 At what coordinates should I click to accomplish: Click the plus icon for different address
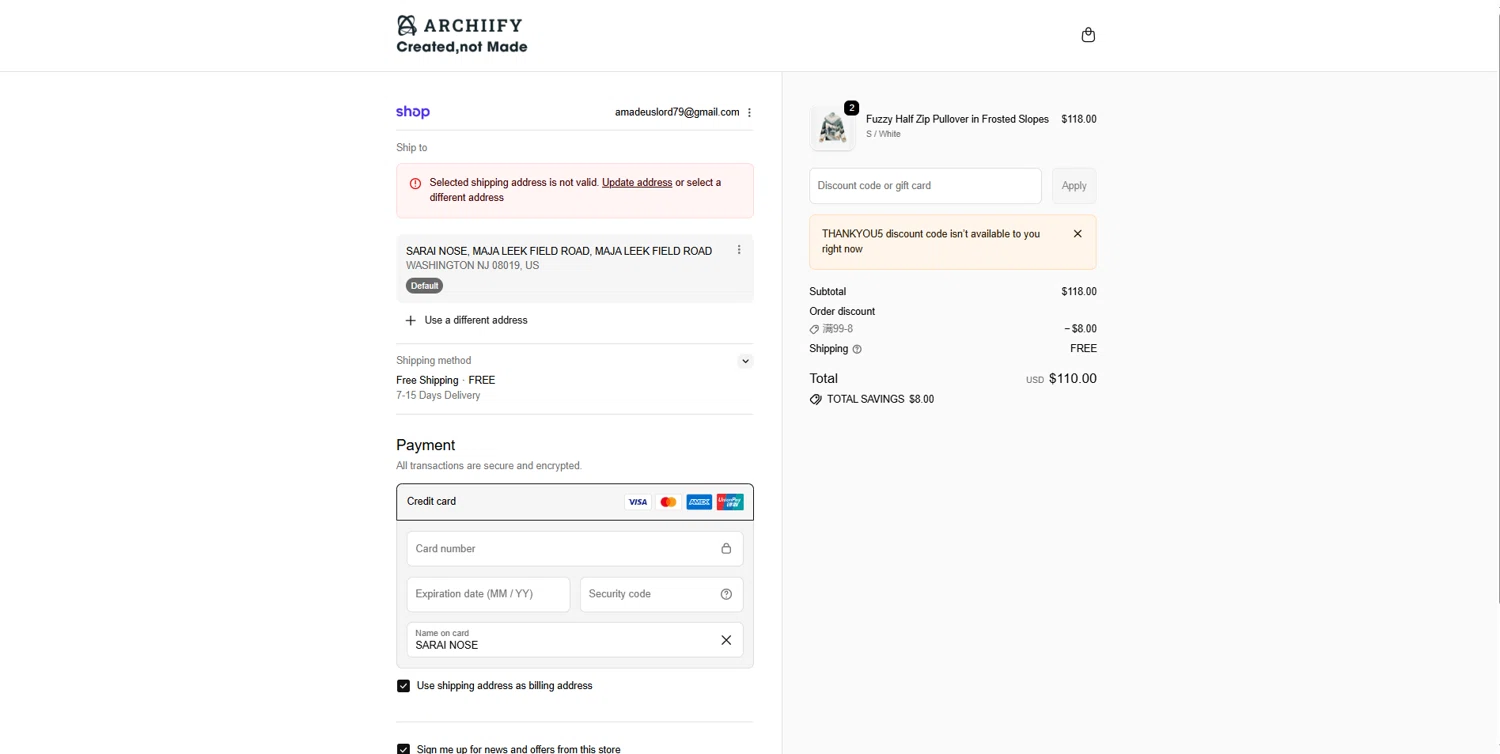[x=410, y=320]
